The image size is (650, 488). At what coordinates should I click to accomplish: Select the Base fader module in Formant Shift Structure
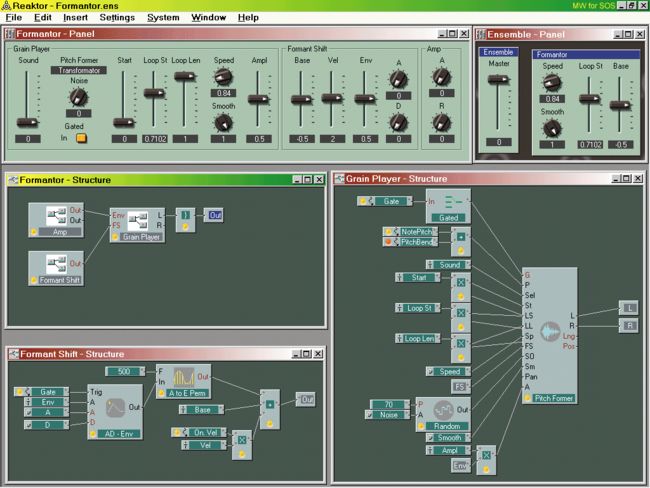tap(201, 410)
